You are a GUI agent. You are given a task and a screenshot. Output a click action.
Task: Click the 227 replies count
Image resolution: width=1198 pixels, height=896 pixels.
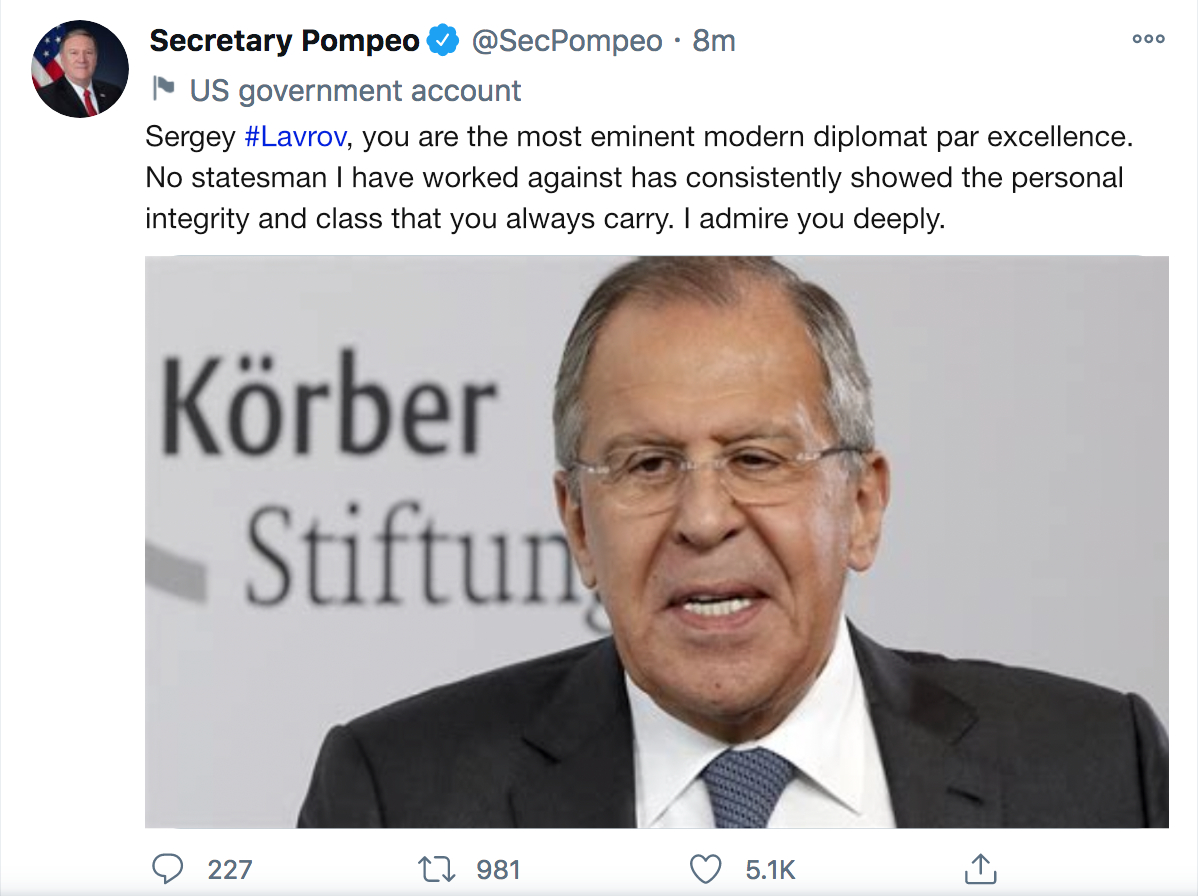tap(230, 870)
